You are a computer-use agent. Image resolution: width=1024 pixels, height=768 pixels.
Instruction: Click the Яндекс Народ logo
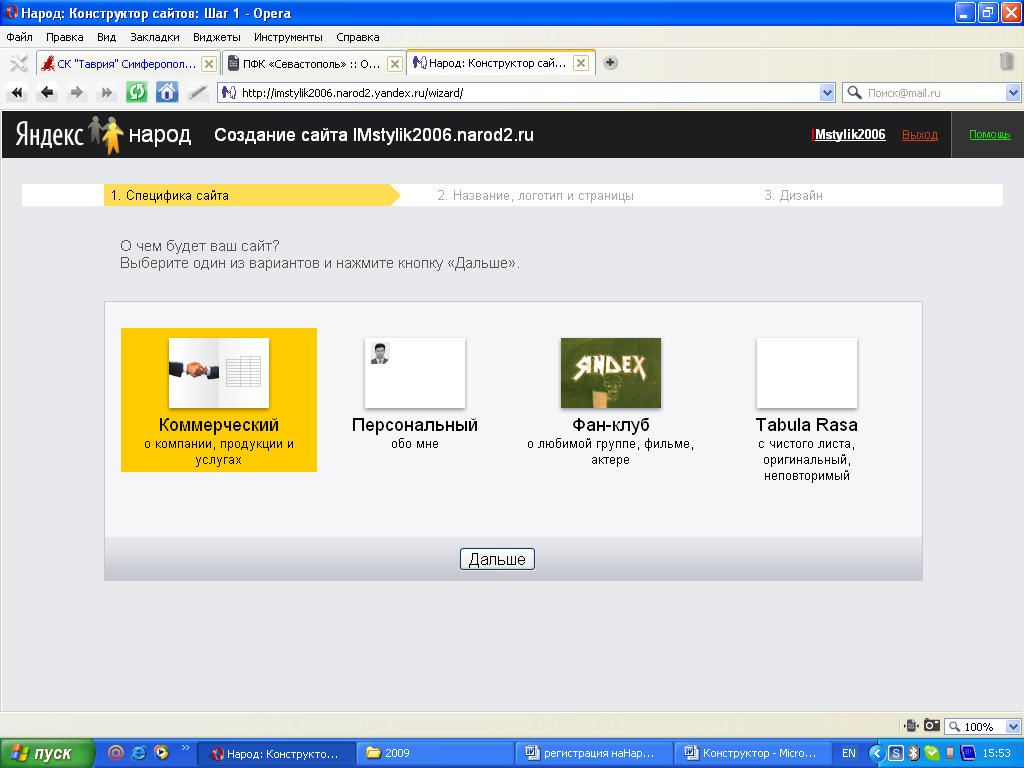coord(103,135)
